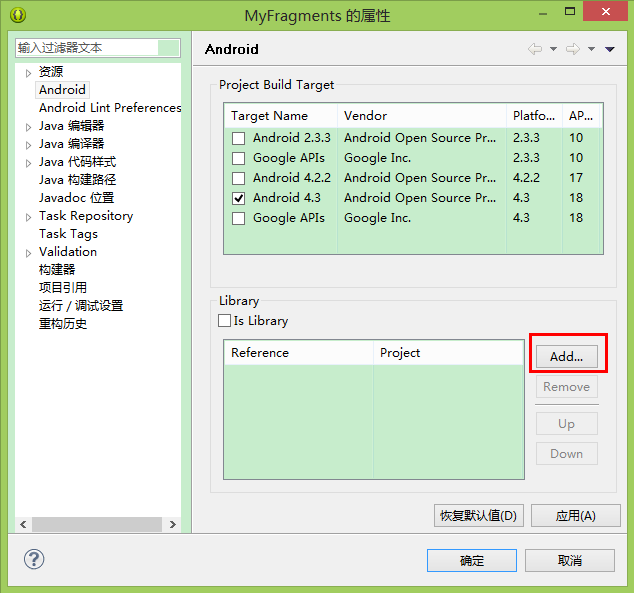This screenshot has width=634, height=593.
Task: Check the Android 4.2.2 target checkbox
Action: (x=239, y=178)
